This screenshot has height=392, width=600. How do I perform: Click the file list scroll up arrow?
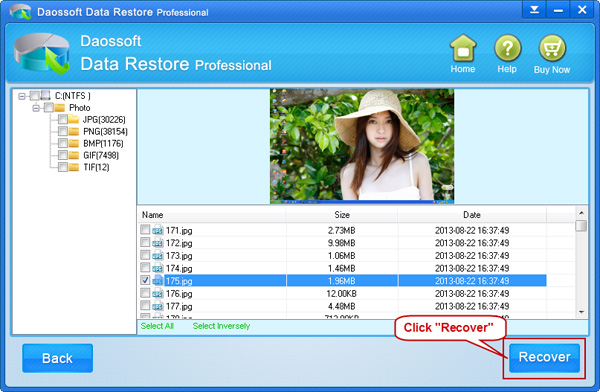[x=581, y=213]
